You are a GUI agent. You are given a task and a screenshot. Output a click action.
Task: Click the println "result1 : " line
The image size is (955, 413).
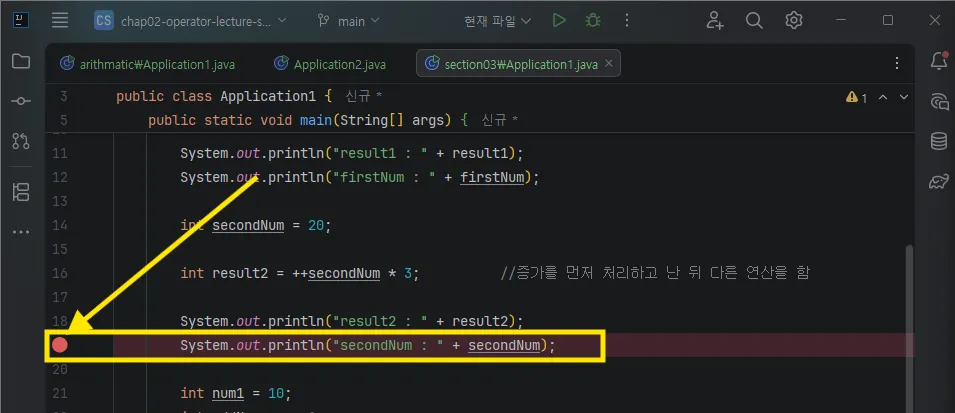click(x=351, y=154)
